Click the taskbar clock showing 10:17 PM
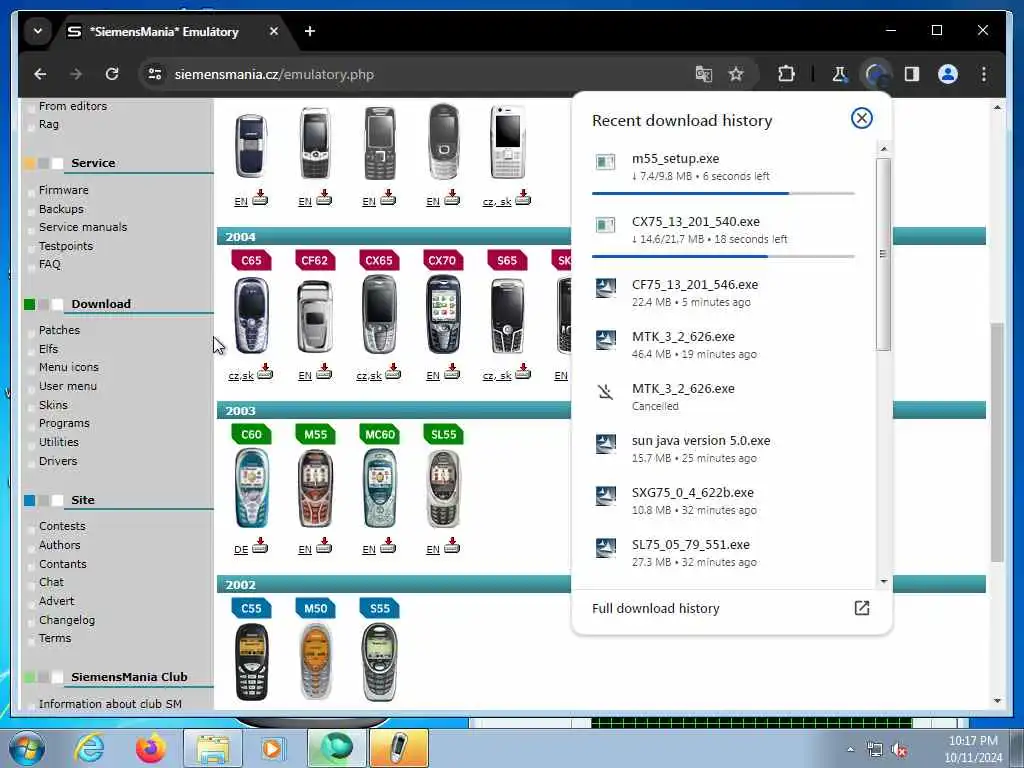 pyautogui.click(x=973, y=749)
